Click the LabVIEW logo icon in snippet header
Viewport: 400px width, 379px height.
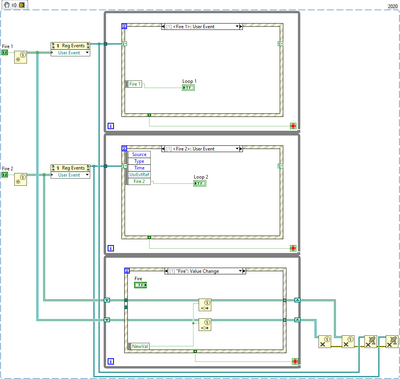(22, 5)
